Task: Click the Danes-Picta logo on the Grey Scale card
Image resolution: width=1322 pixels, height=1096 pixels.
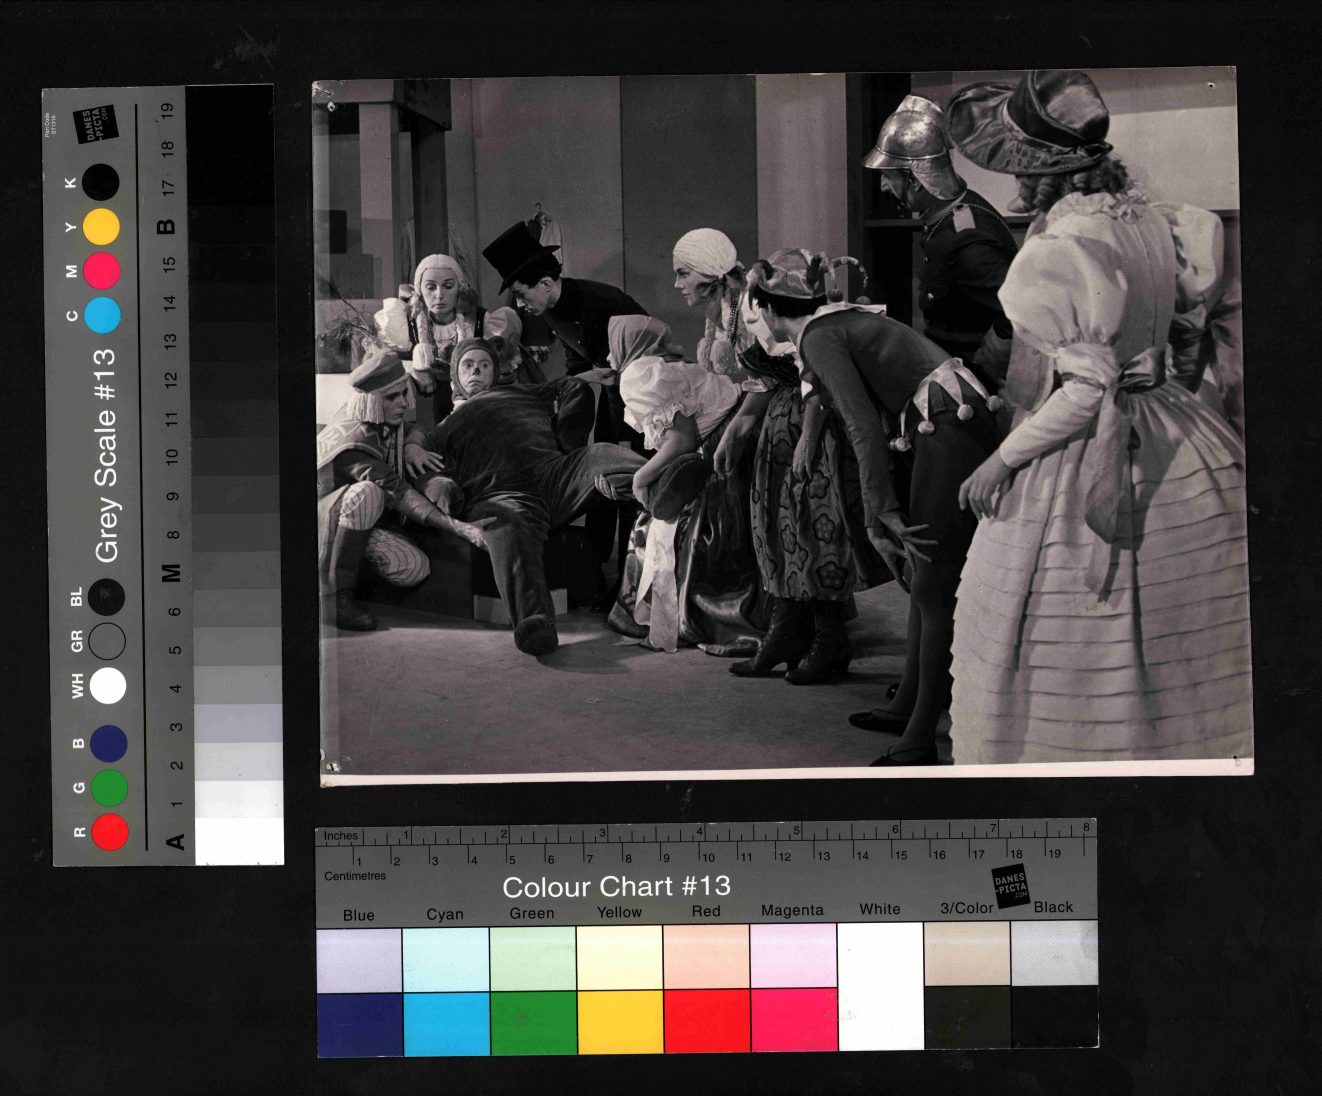Action: point(97,126)
